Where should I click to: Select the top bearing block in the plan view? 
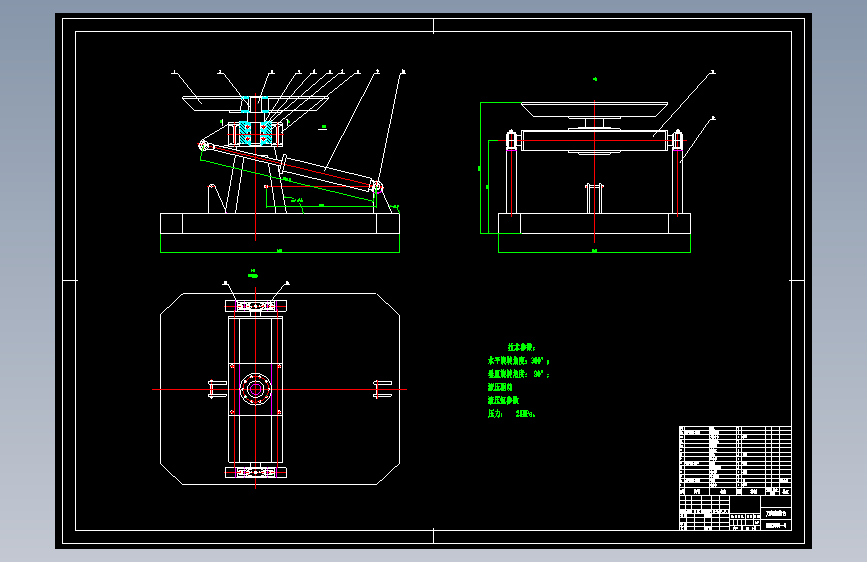tap(255, 306)
